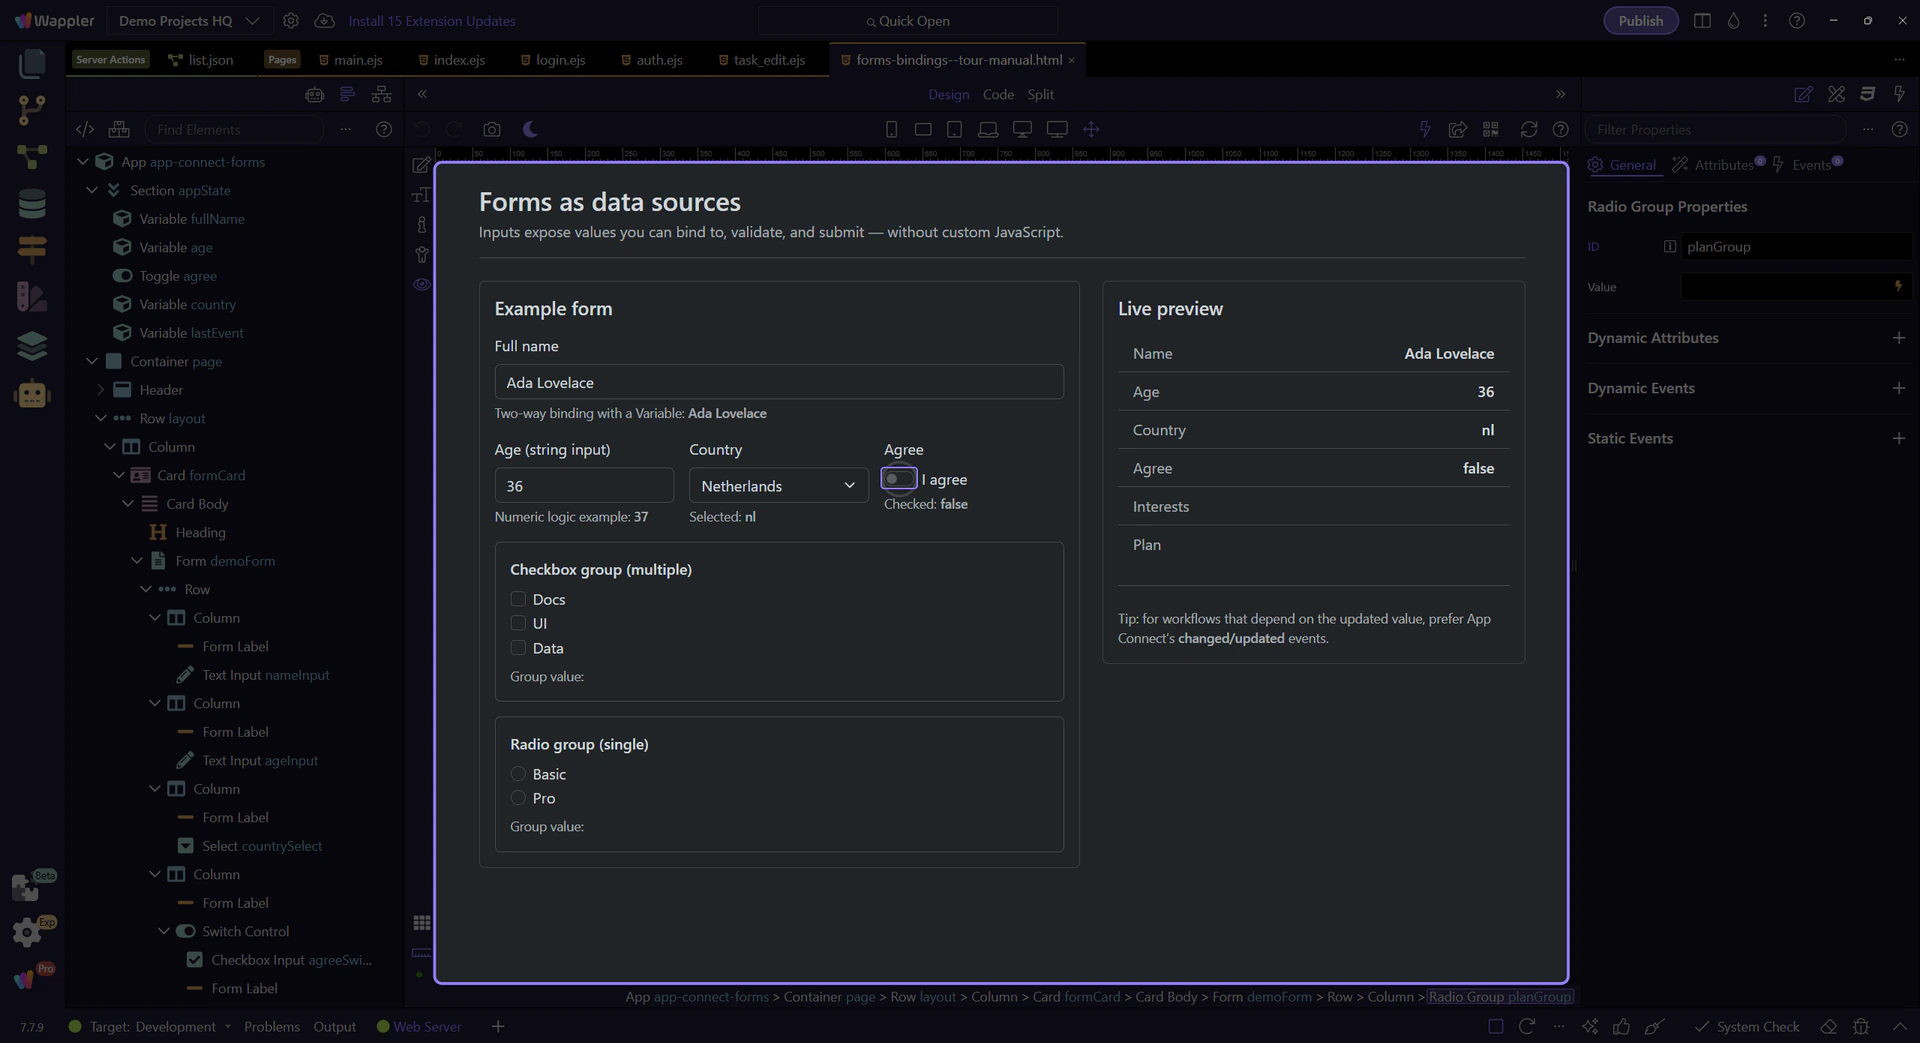The height and width of the screenshot is (1043, 1920).
Task: Click the Value dynamic binding lightning icon
Action: (1897, 287)
